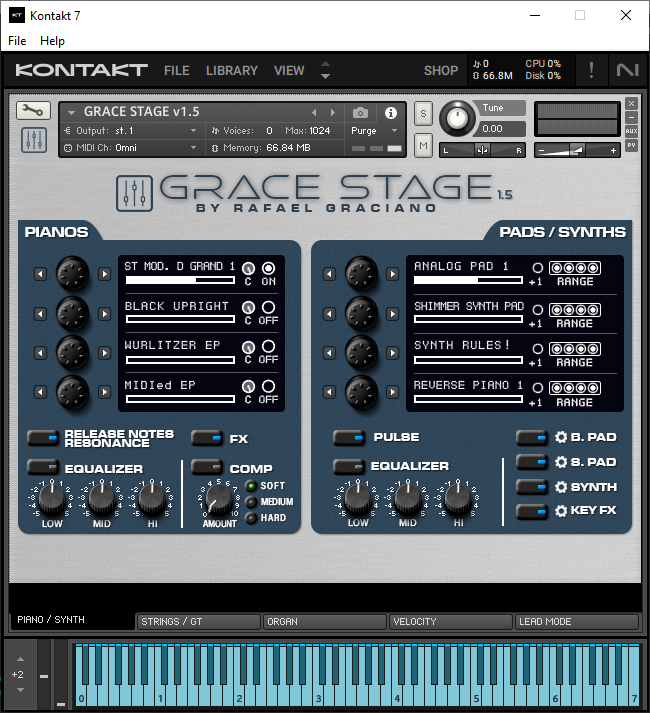Take a snapshot with the camera icon

360,113
